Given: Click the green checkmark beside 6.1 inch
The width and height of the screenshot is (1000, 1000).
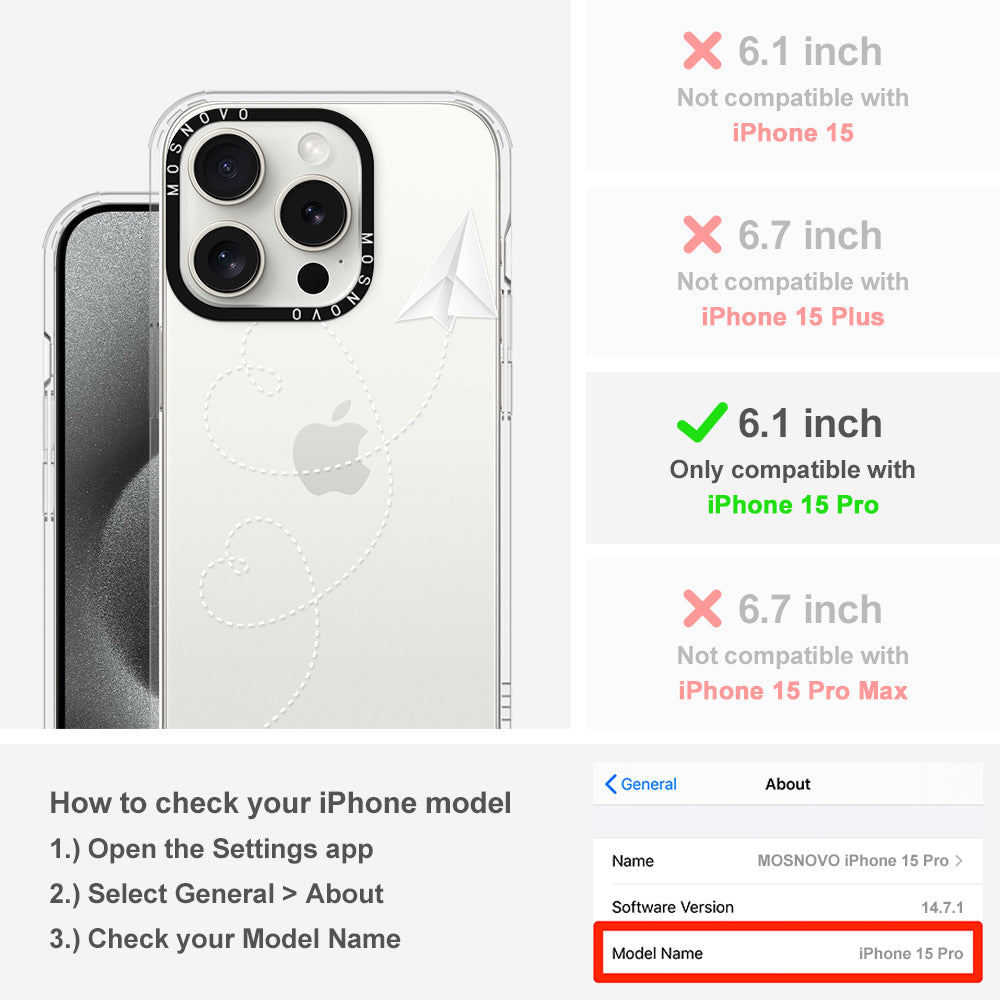Looking at the screenshot, I should point(702,422).
